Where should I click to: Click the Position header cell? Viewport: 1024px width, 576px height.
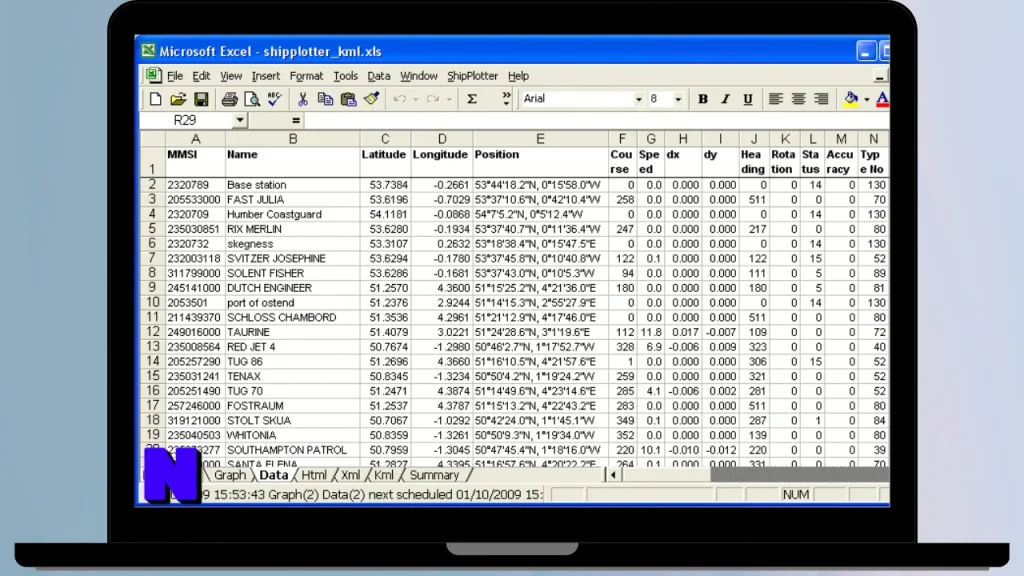pyautogui.click(x=540, y=161)
